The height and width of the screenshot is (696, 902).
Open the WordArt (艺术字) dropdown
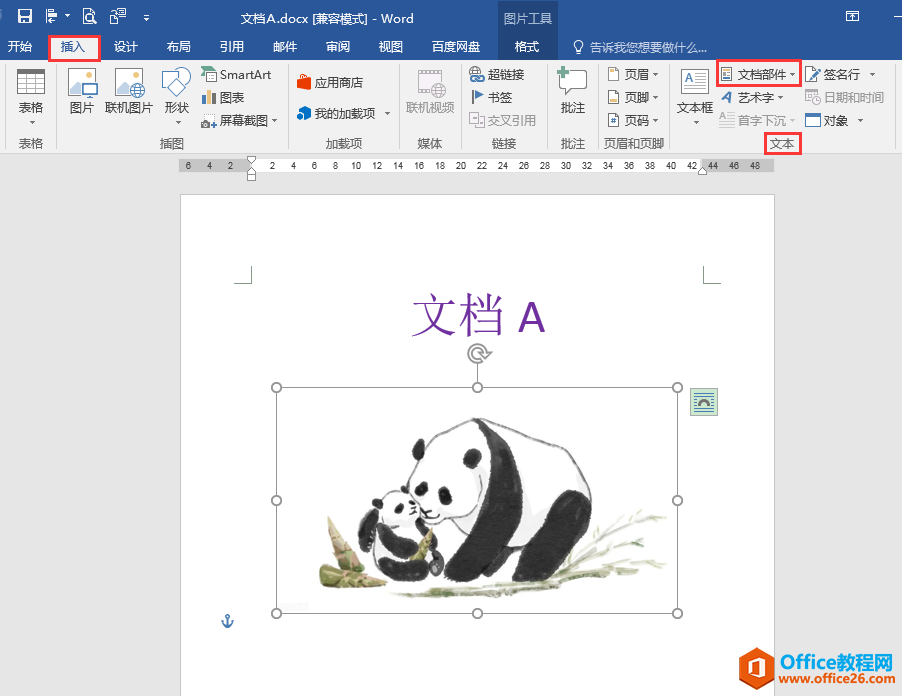[752, 98]
